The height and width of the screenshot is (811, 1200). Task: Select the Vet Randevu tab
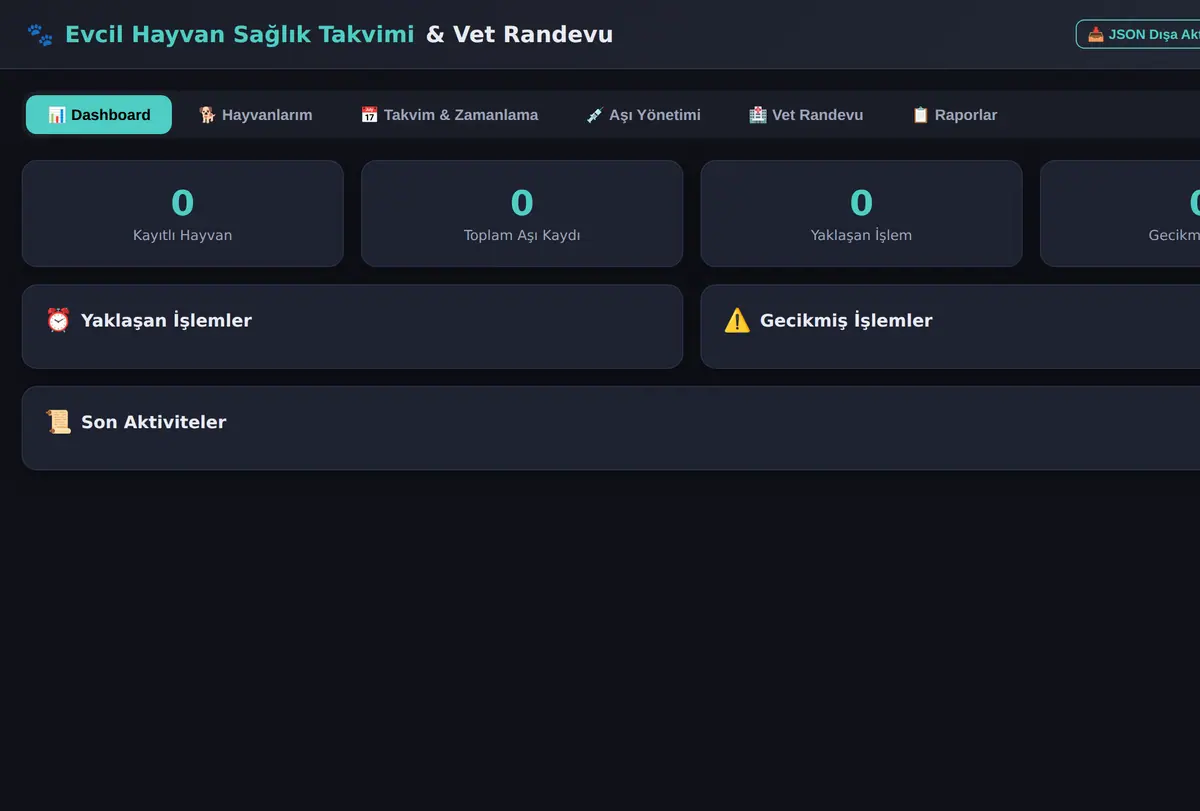tap(806, 115)
